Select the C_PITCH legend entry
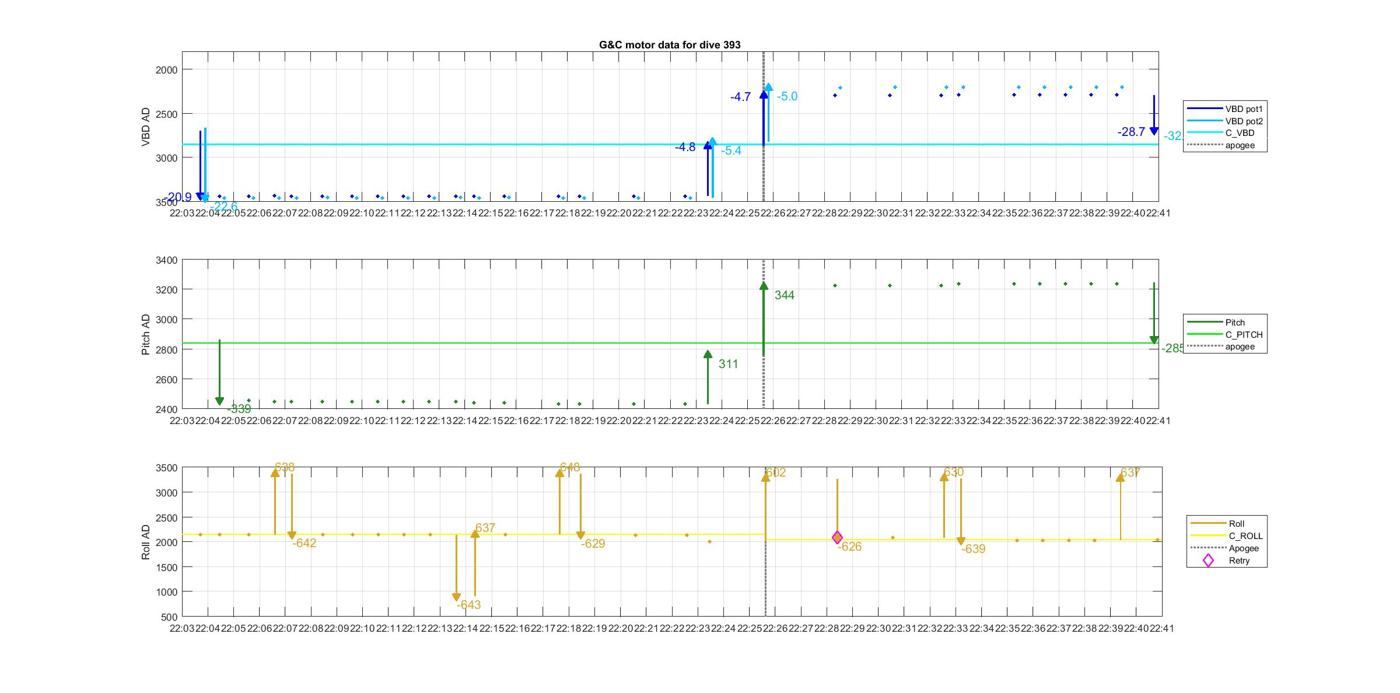1400x693 pixels. point(1224,335)
